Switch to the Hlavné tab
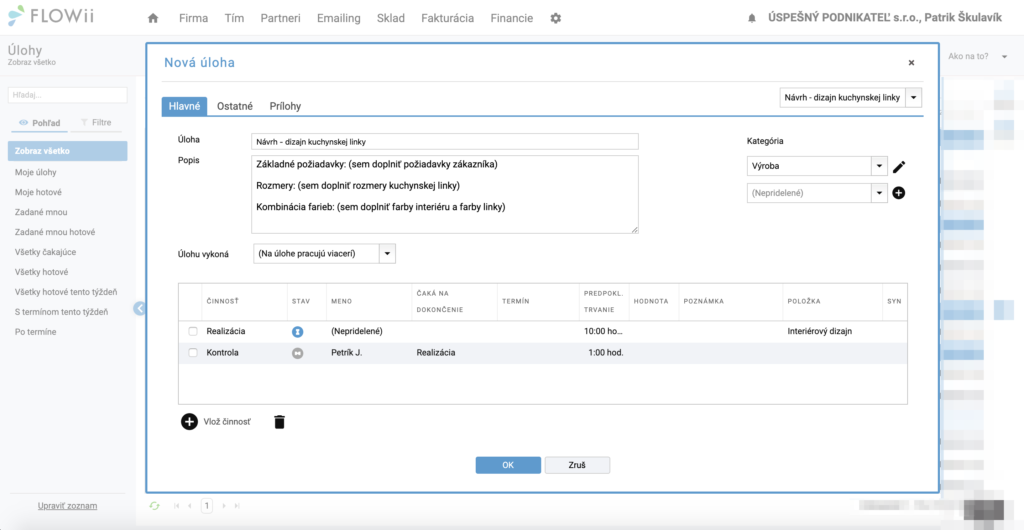The image size is (1024, 530). (x=184, y=106)
